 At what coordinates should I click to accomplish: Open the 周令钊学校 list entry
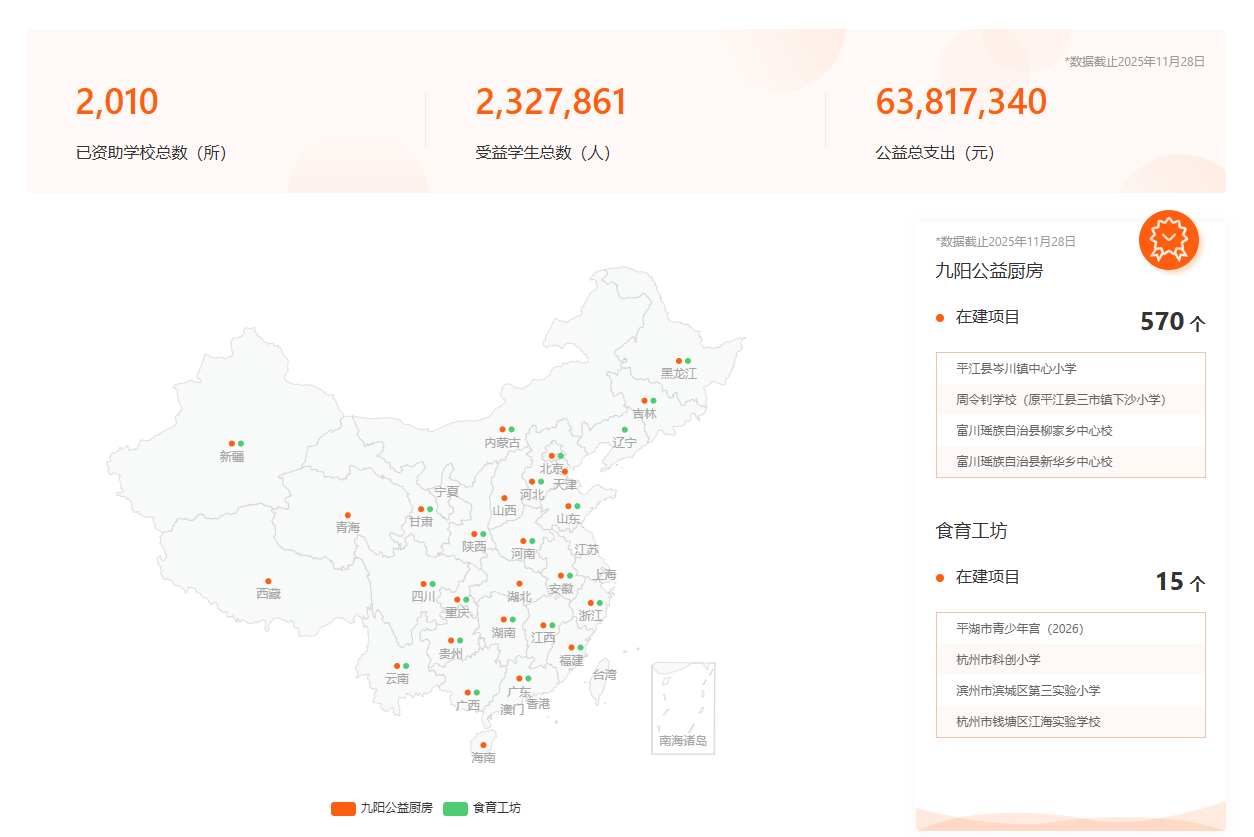[1060, 400]
